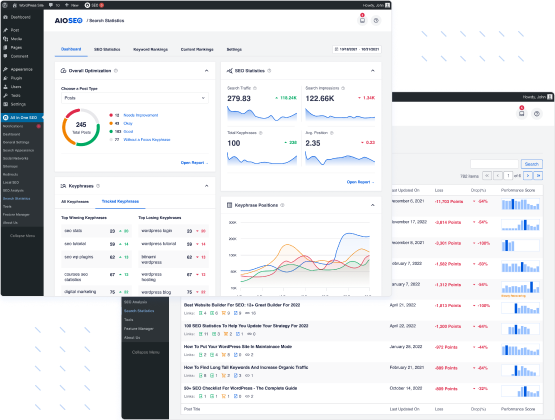Screen dimensions: 555x420
Task: Click the Search Impressions info icon
Action: tap(343, 88)
